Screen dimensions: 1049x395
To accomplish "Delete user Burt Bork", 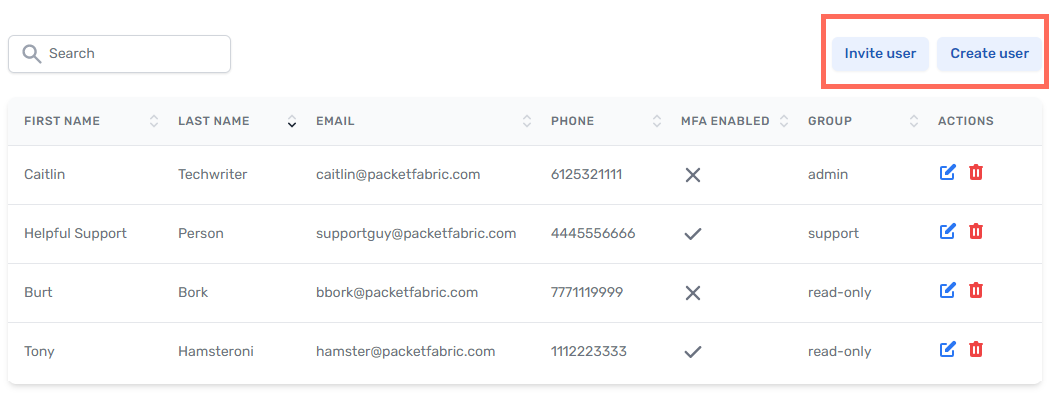I will (x=976, y=291).
